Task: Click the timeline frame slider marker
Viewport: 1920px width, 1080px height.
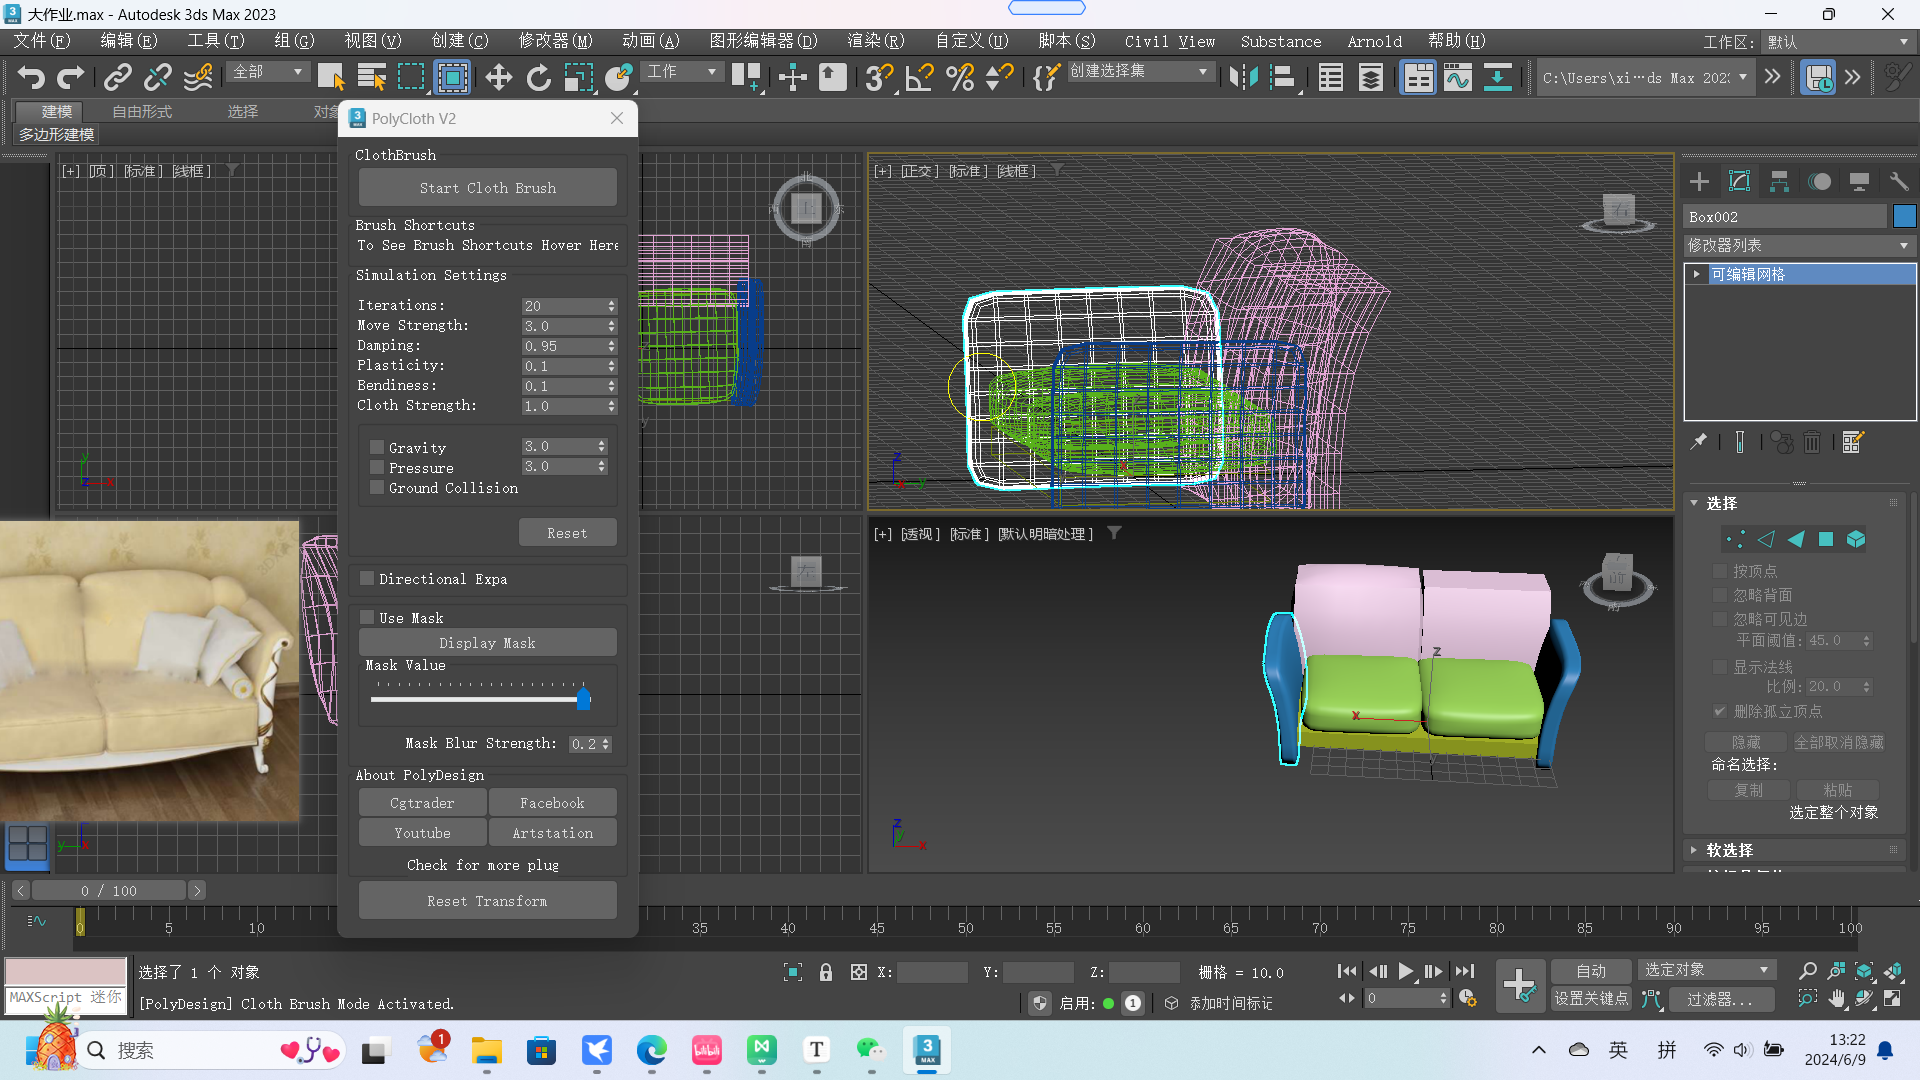Action: click(80, 922)
